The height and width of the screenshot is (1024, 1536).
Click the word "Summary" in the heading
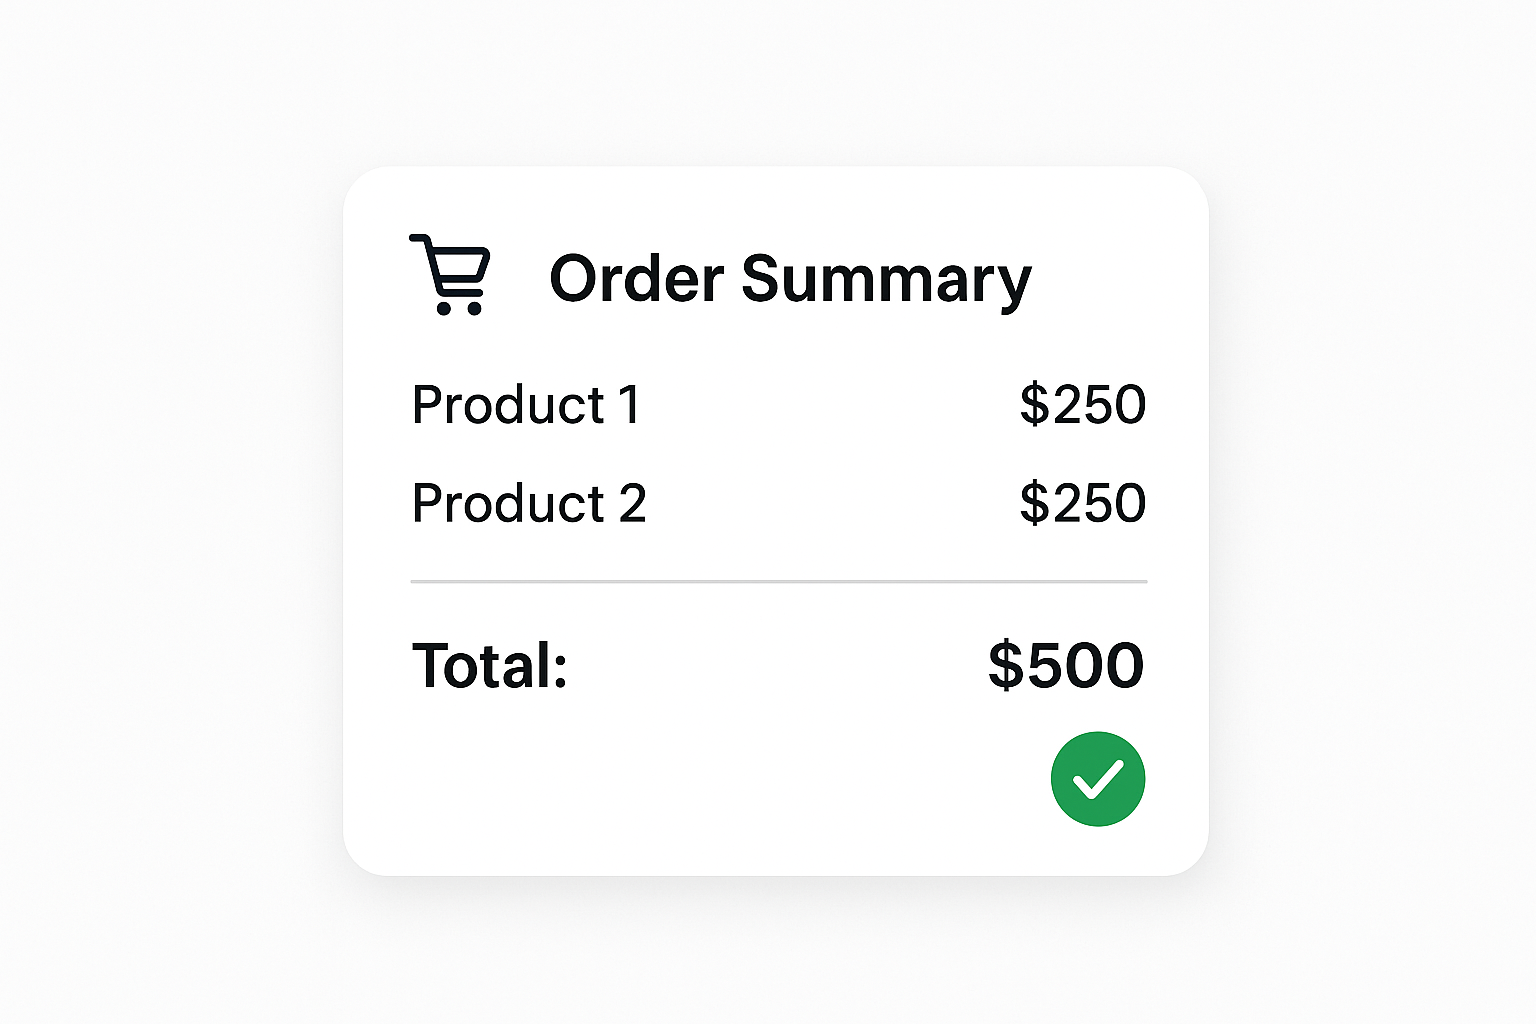click(886, 281)
